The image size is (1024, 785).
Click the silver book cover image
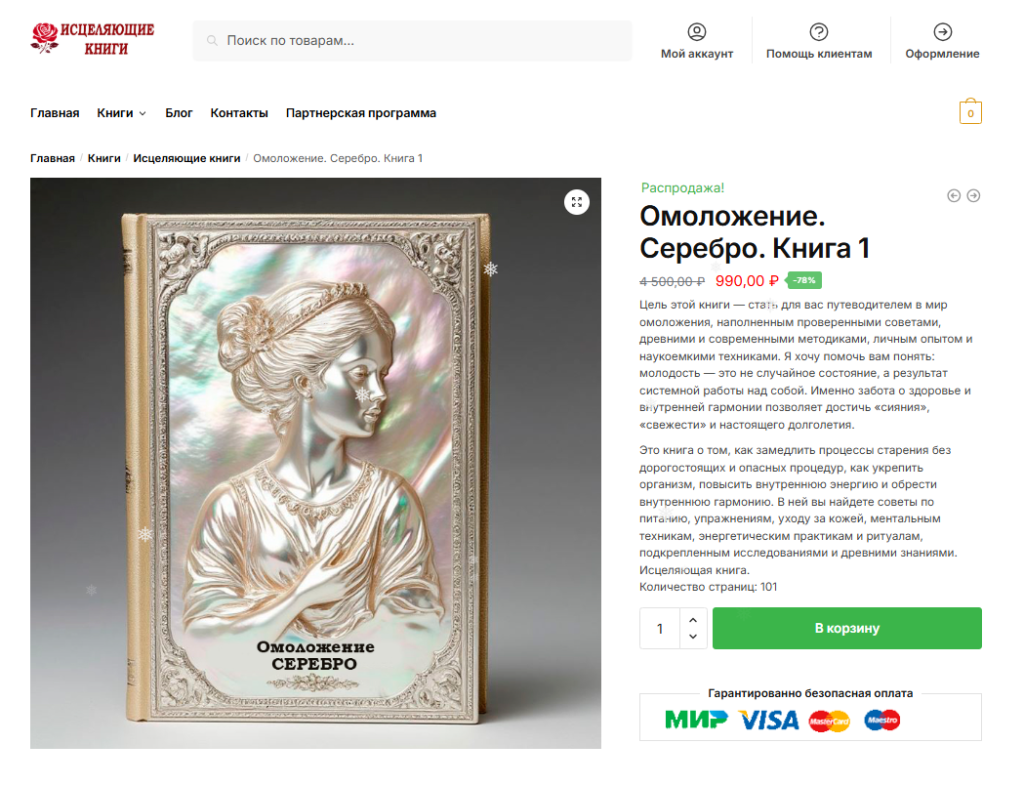pyautogui.click(x=315, y=463)
